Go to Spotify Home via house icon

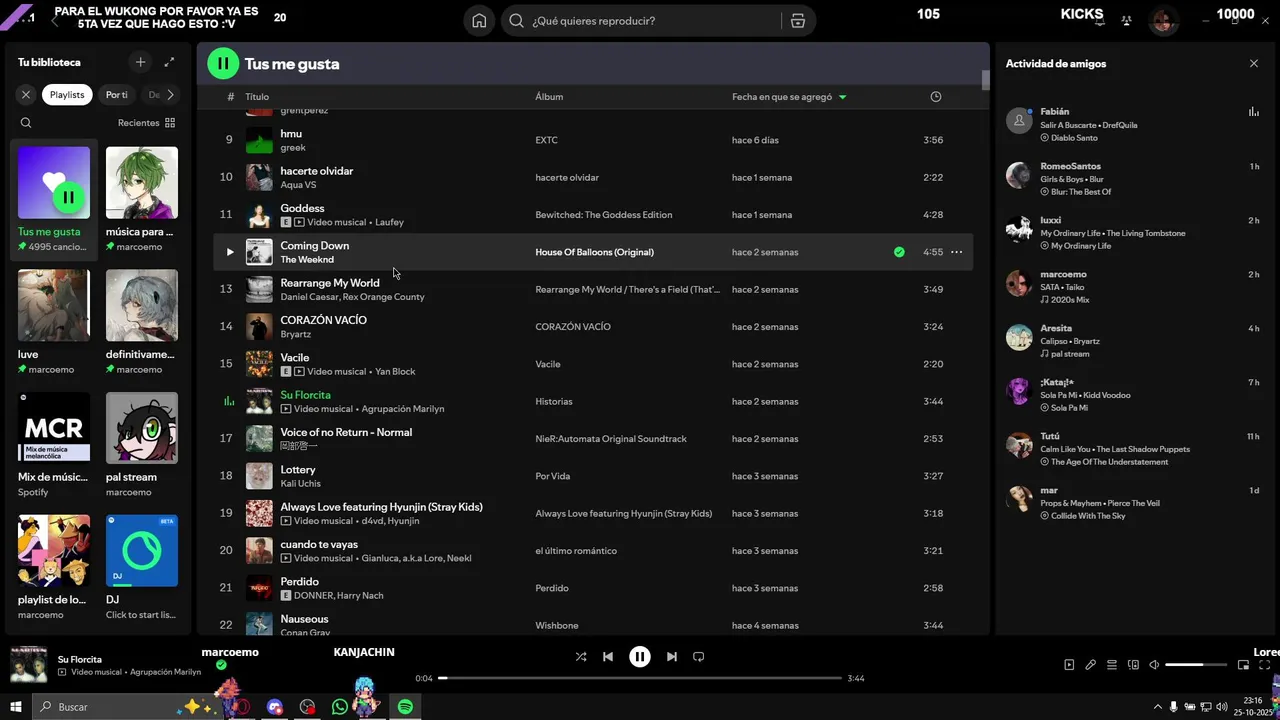pos(480,21)
